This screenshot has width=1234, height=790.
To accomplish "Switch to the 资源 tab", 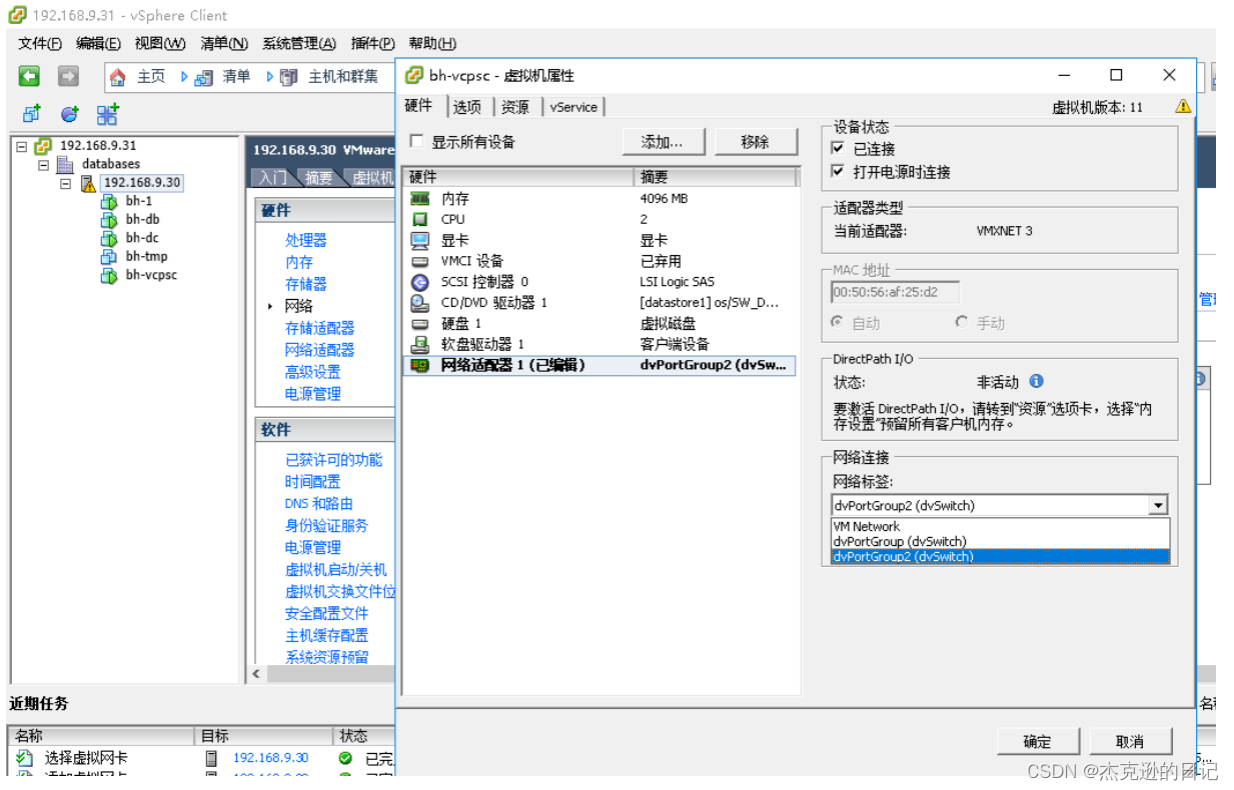I will (x=515, y=107).
